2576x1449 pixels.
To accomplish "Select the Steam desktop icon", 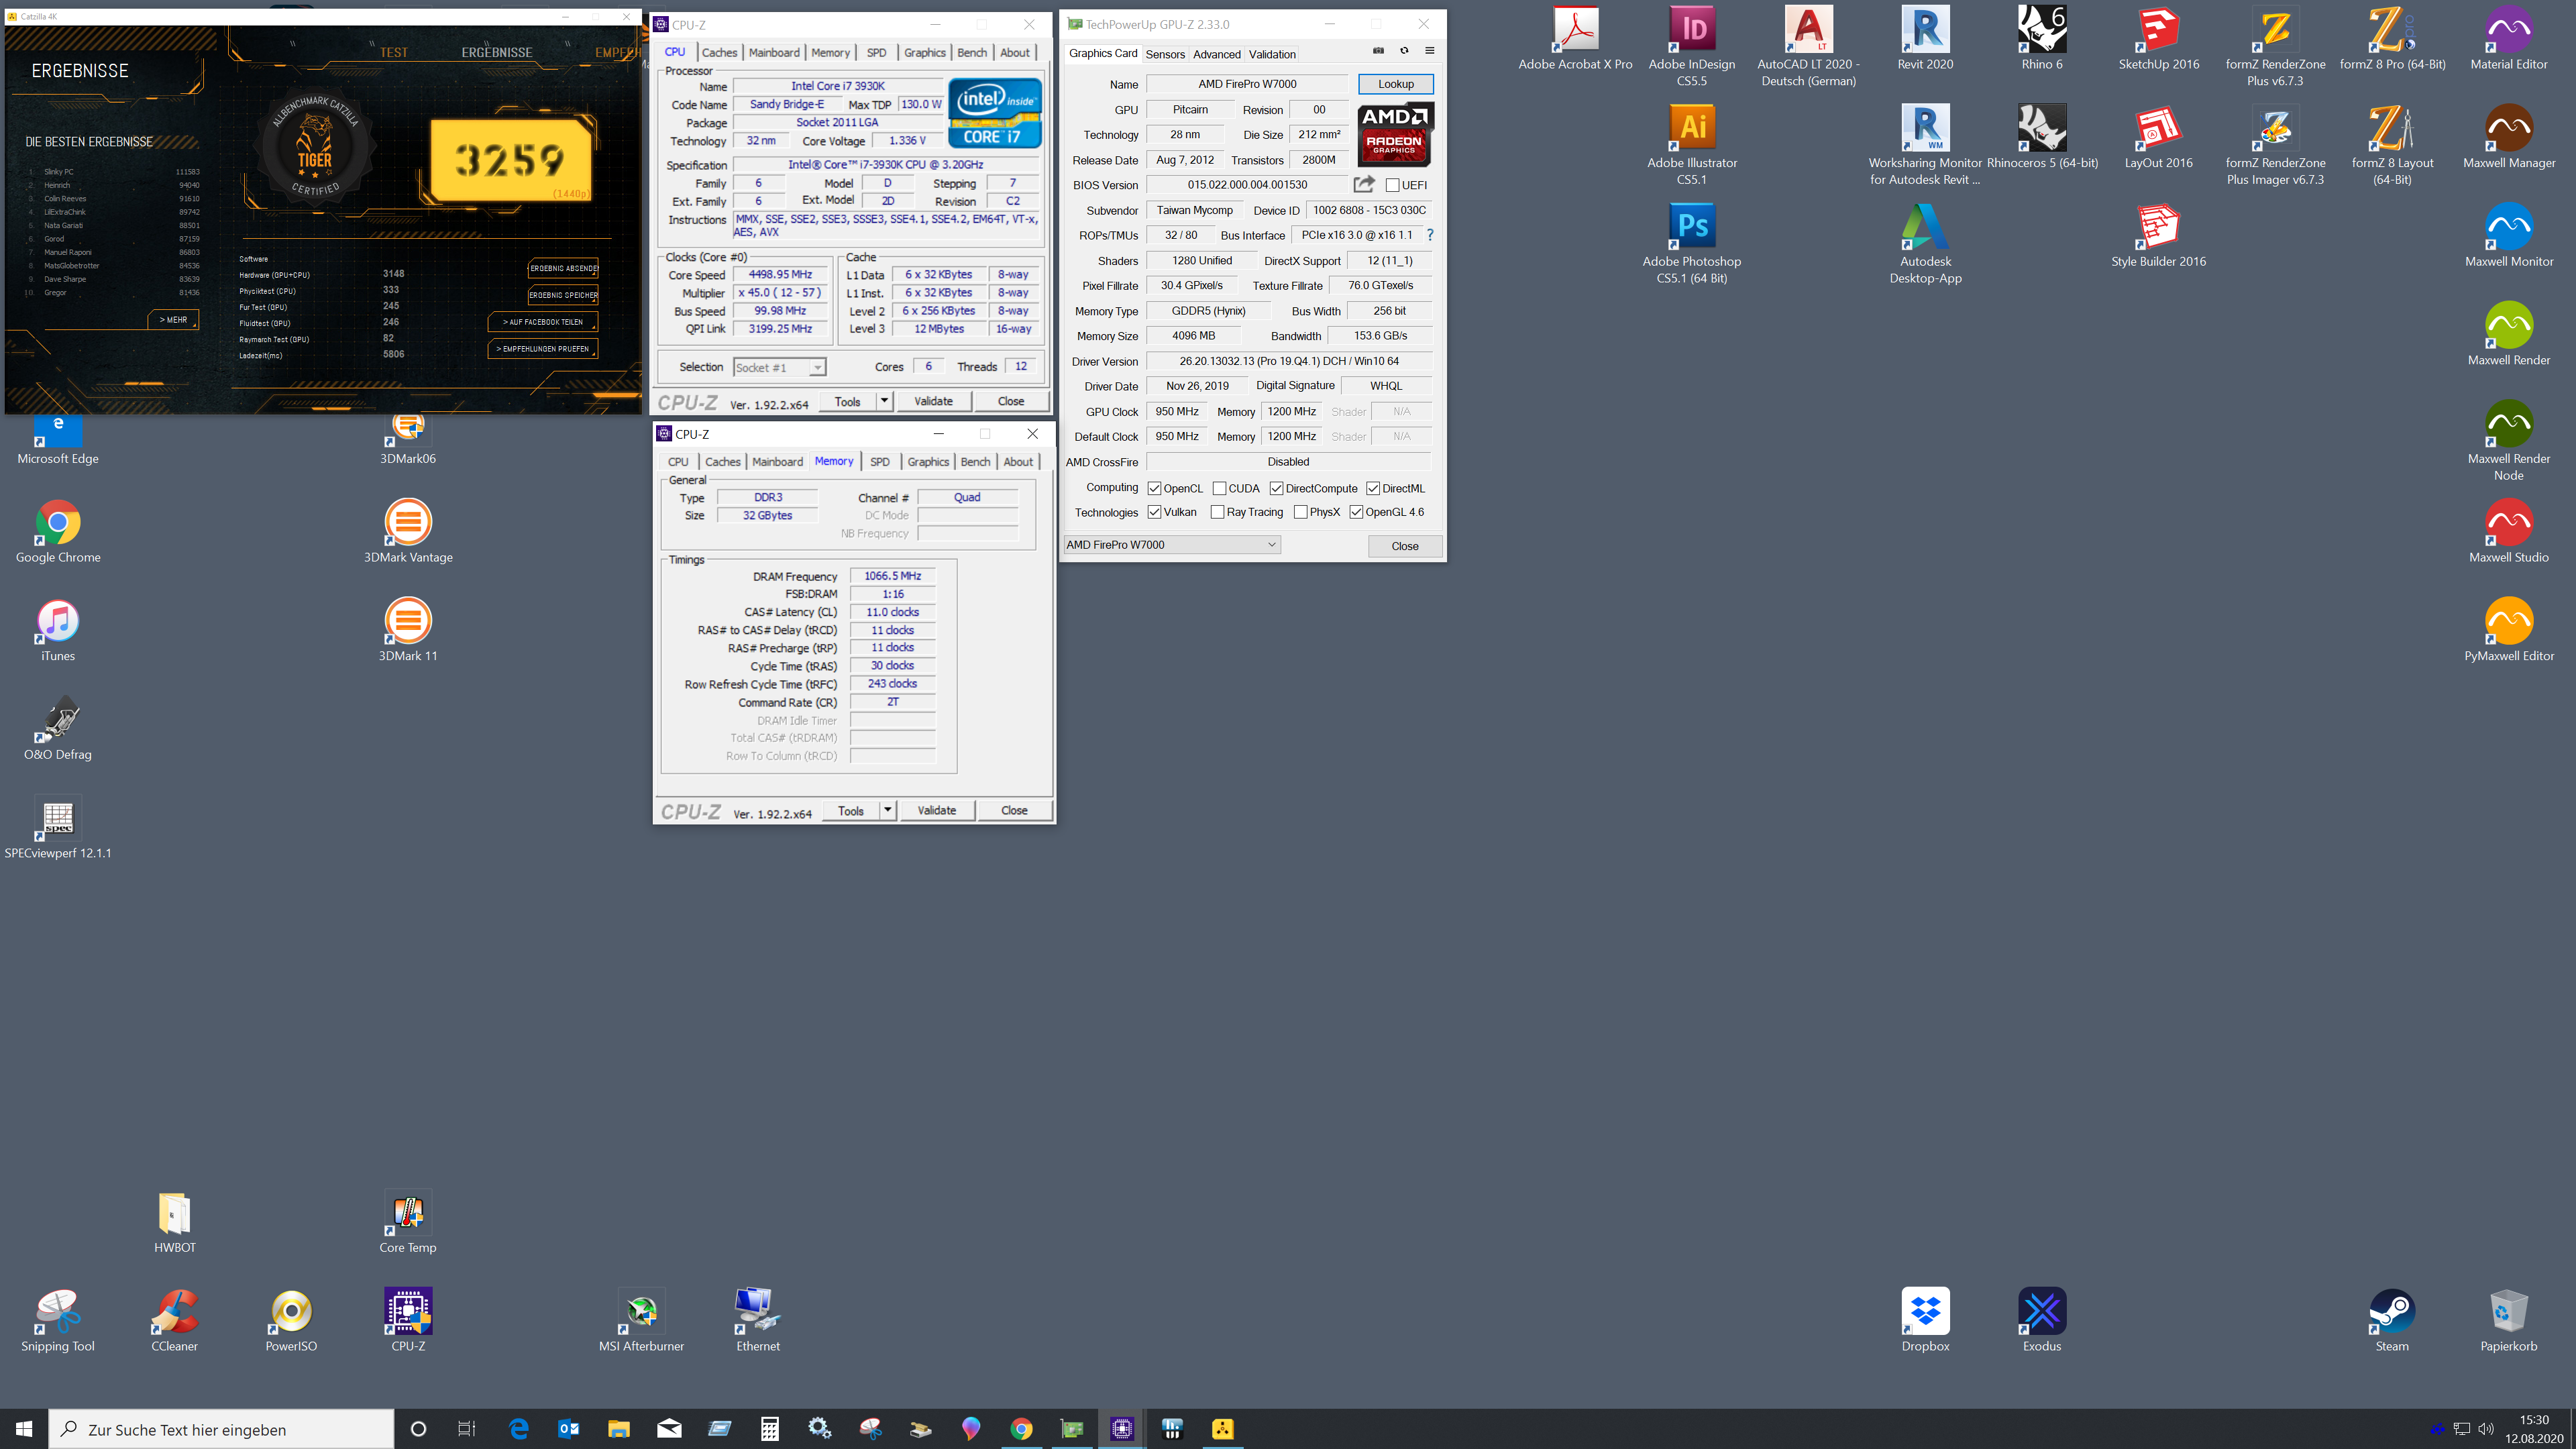I will tap(2392, 1321).
